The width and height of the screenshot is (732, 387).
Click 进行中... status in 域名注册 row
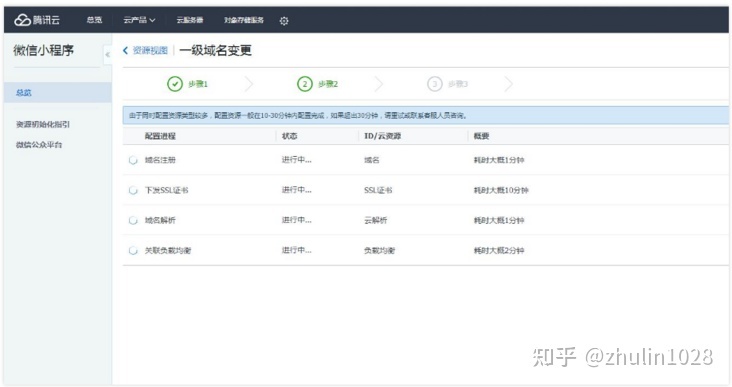[x=296, y=160]
